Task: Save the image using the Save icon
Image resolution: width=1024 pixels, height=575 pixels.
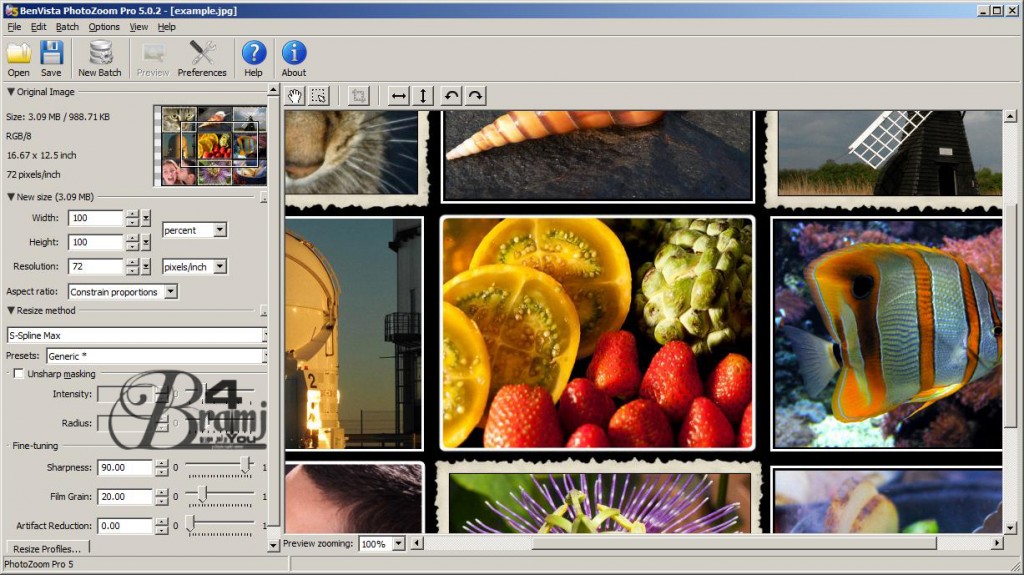Action: pyautogui.click(x=51, y=59)
